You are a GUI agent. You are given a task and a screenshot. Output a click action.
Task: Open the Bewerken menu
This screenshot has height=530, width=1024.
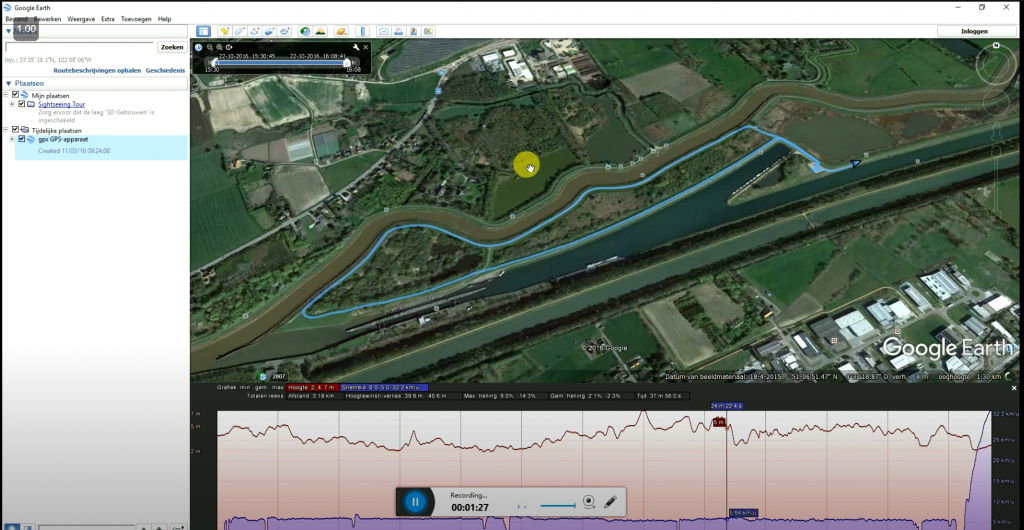point(47,19)
